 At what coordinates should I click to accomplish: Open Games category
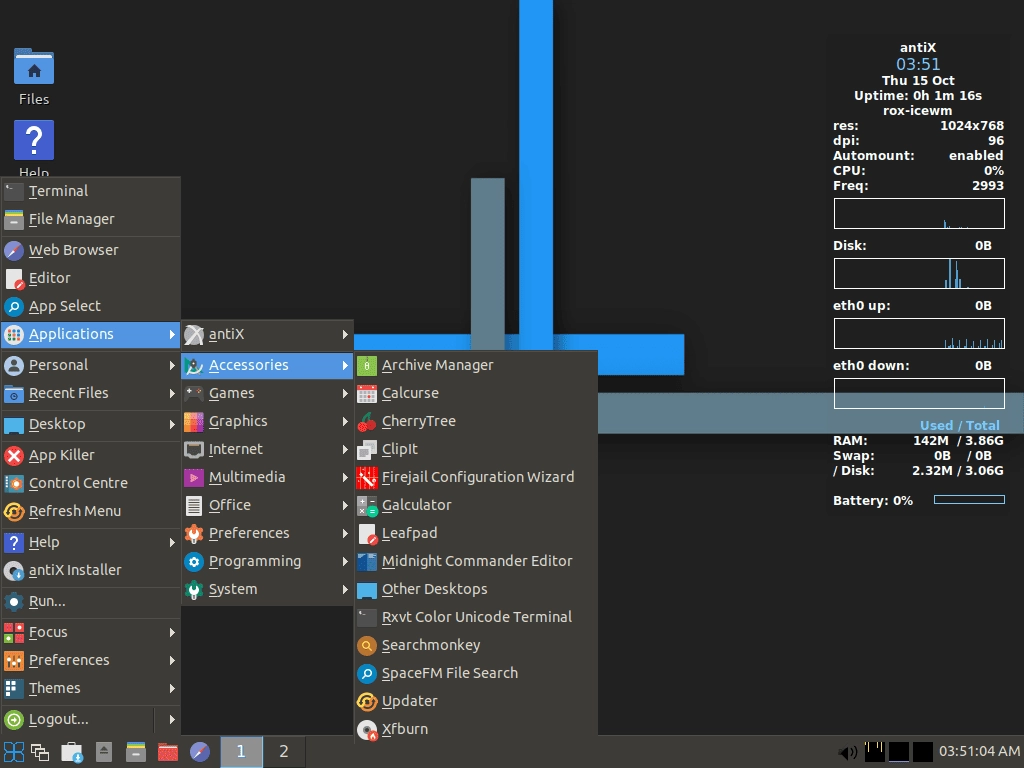(x=267, y=394)
